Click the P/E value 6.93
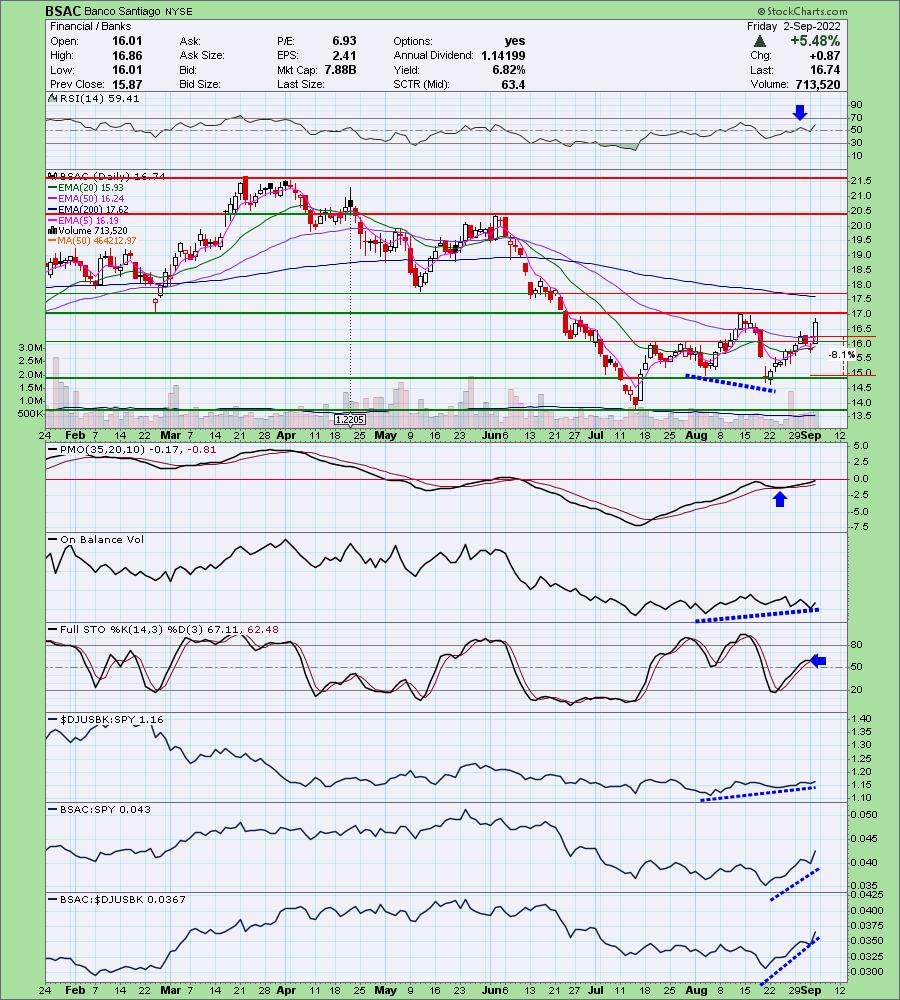This screenshot has height=1000, width=900. (344, 41)
